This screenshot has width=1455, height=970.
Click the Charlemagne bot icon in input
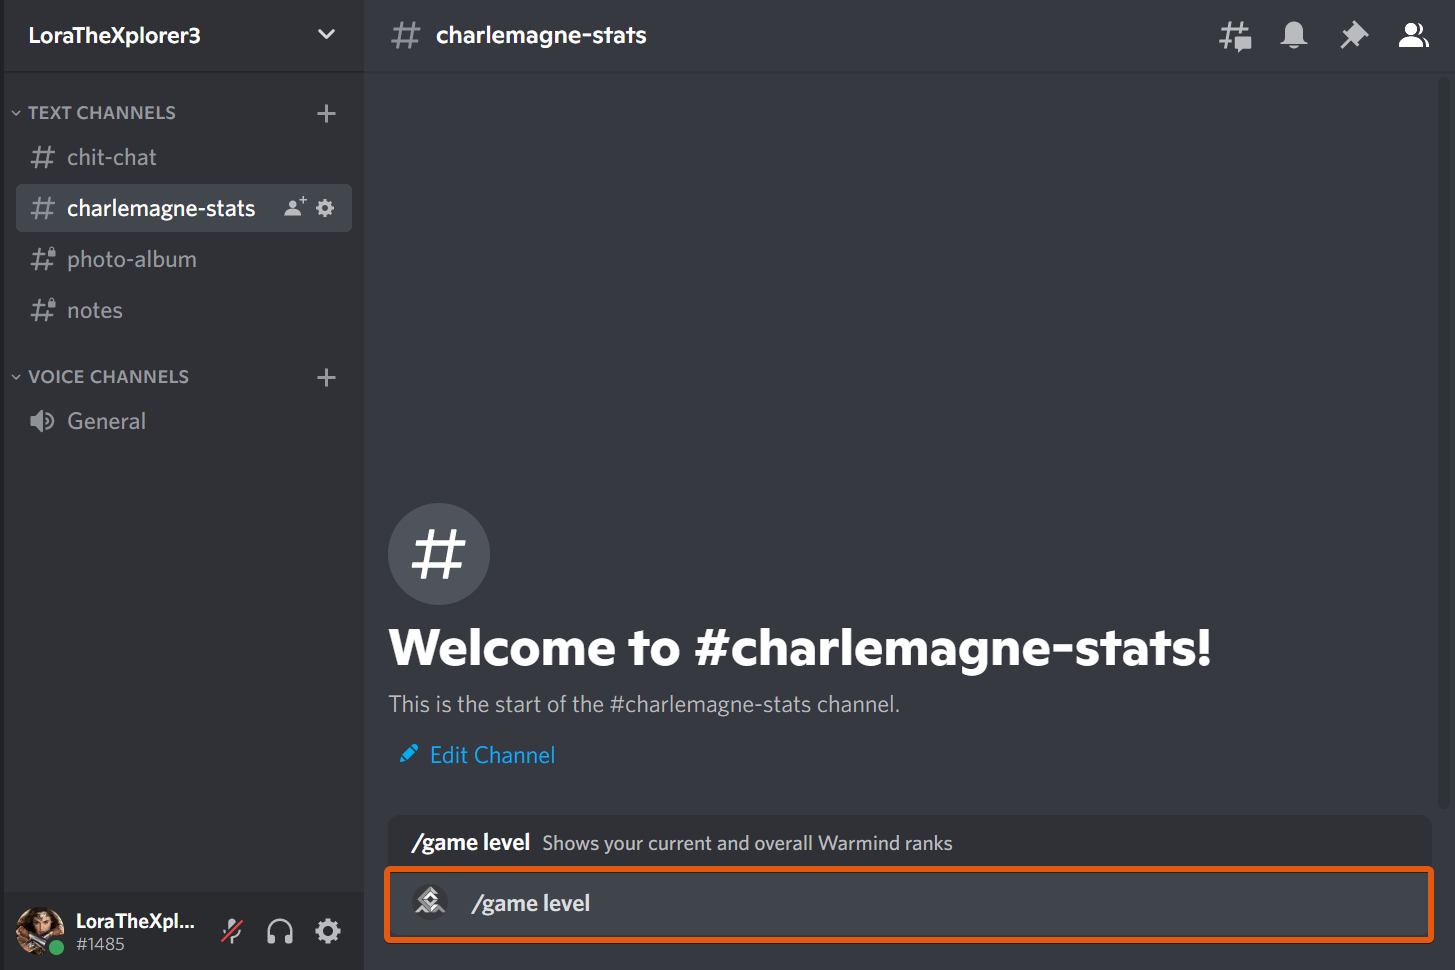tap(430, 902)
